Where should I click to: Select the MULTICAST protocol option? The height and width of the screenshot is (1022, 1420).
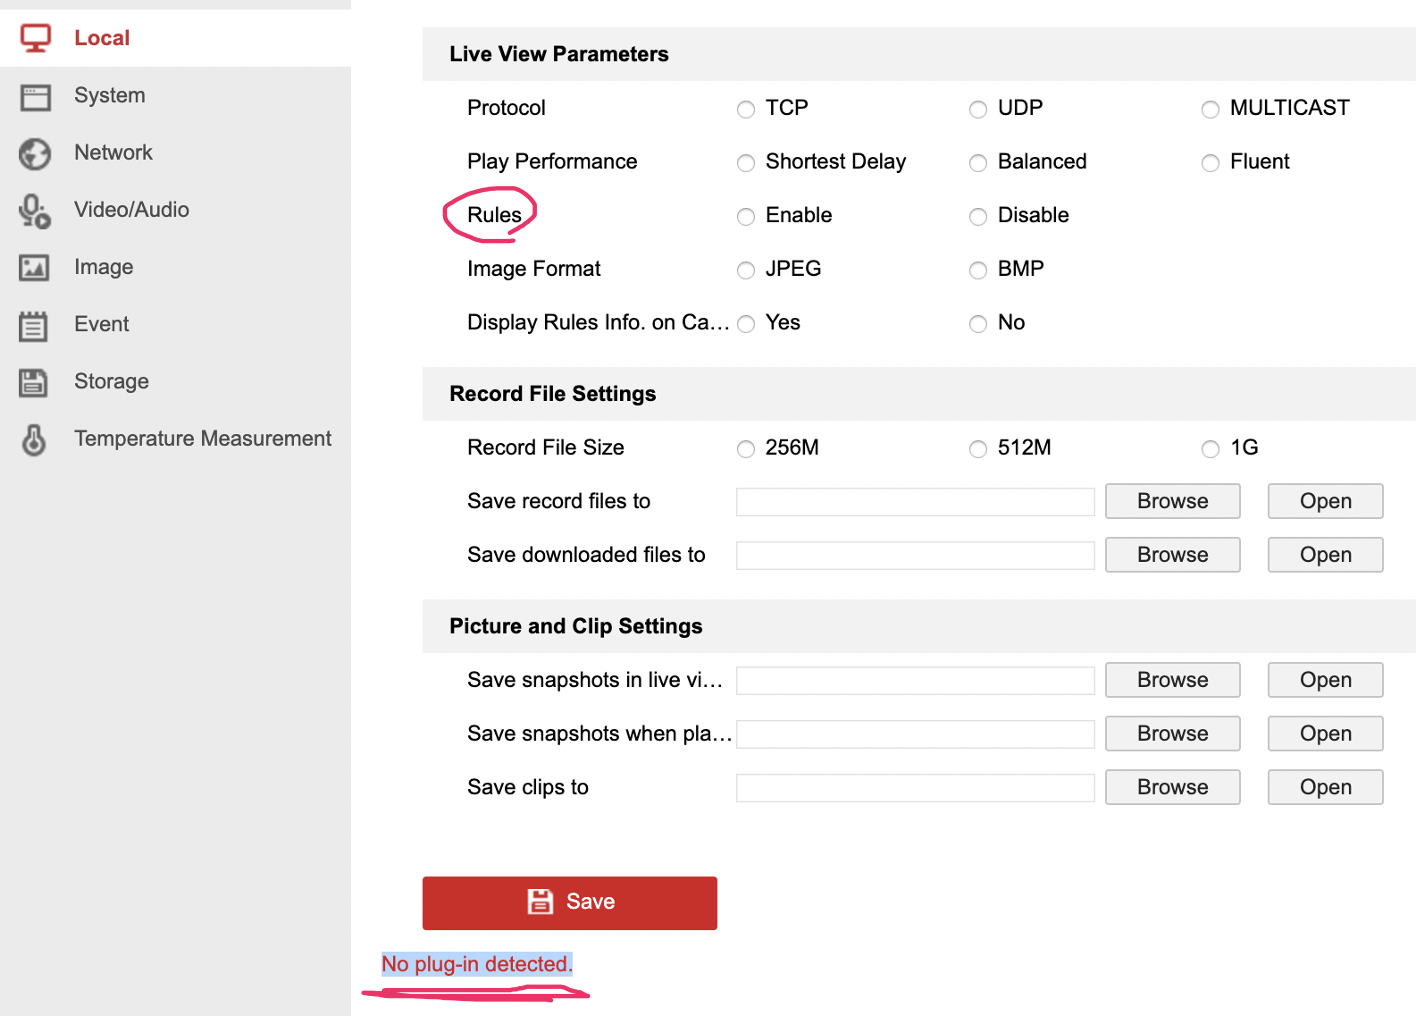1210,109
